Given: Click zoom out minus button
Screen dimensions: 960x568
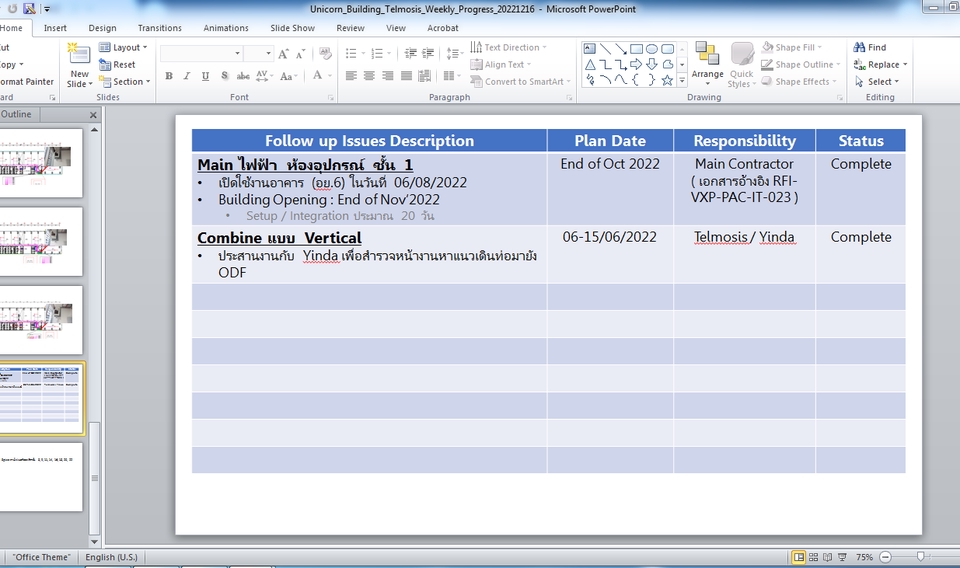Looking at the screenshot, I should click(885, 557).
